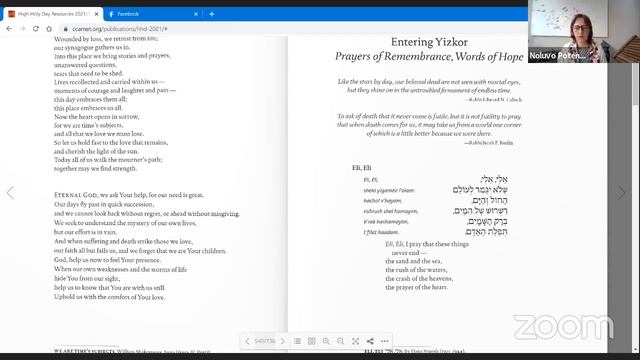This screenshot has width=640, height=360.
Task: Close the Facebook tab
Action: pos(196,14)
